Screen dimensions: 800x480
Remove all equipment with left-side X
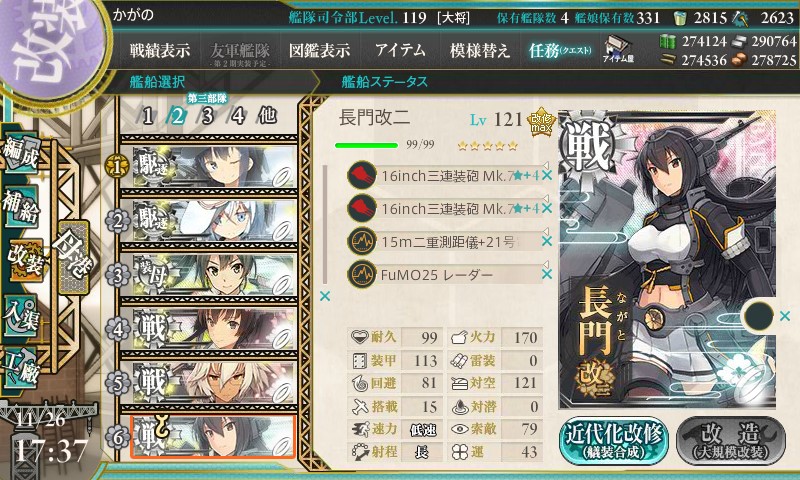click(x=325, y=296)
